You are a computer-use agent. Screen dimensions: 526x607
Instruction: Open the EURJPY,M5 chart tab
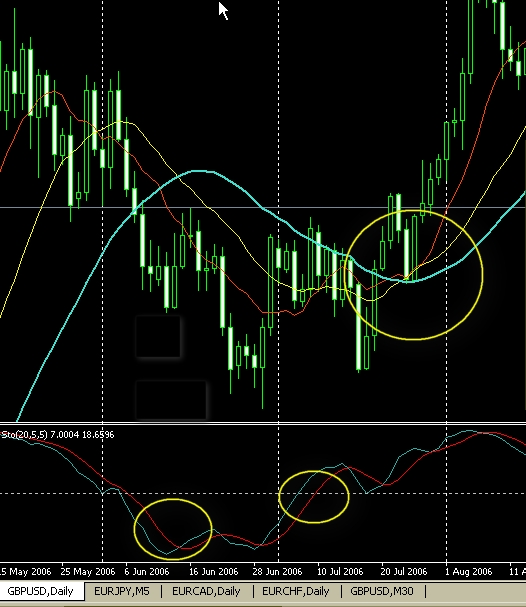point(122,591)
